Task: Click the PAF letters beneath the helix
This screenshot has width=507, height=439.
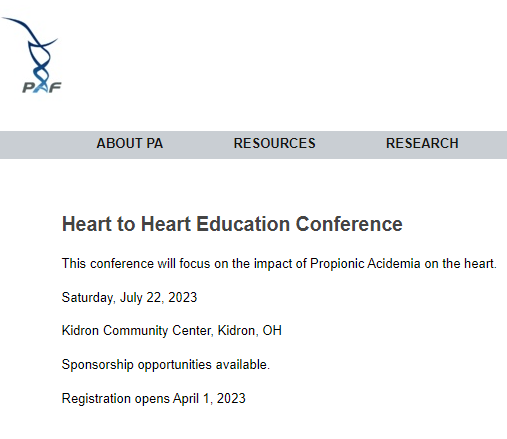Action: pyautogui.click(x=42, y=87)
